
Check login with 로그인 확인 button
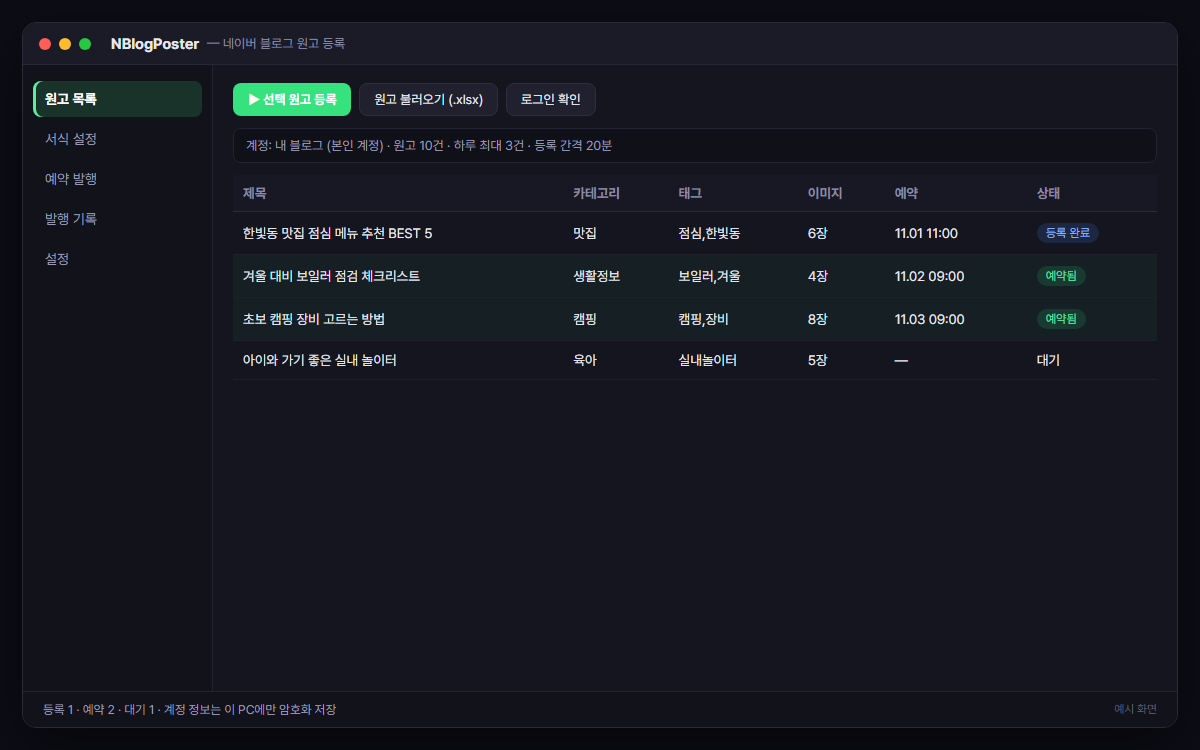click(551, 99)
